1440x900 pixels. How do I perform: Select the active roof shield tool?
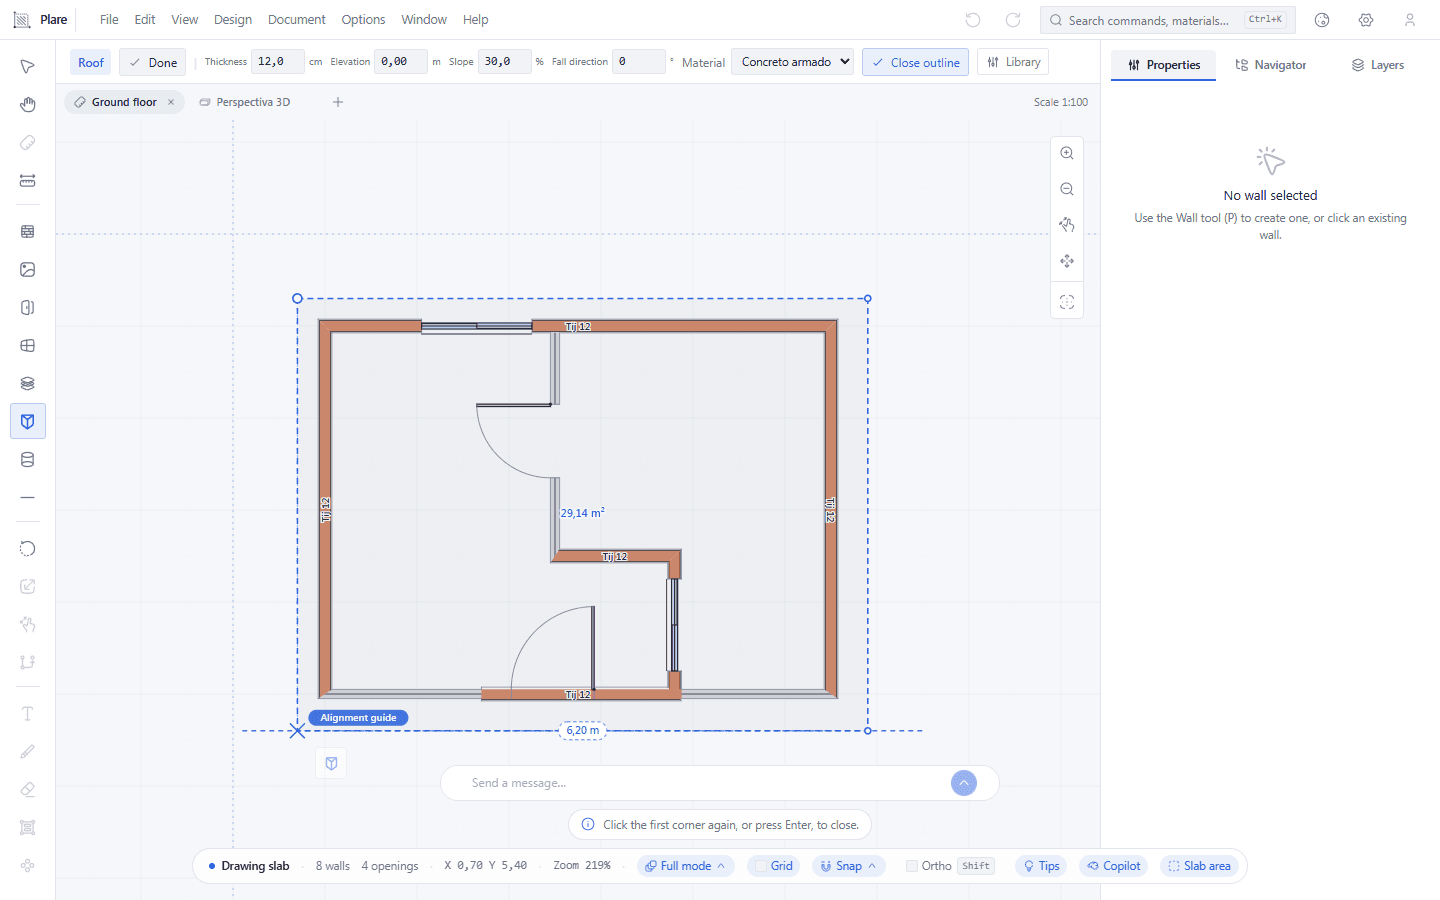tap(27, 421)
